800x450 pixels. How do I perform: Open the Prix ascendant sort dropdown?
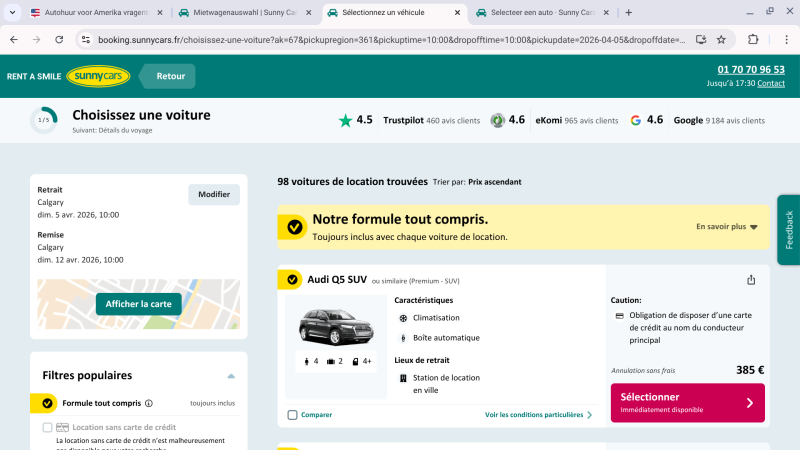[494, 182]
